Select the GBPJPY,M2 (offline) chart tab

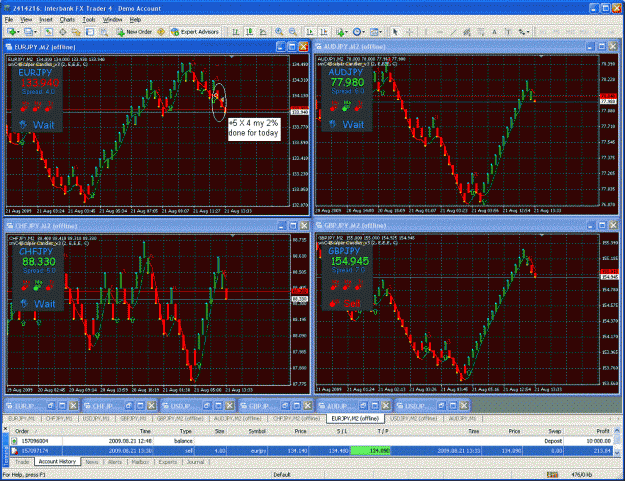[180, 418]
